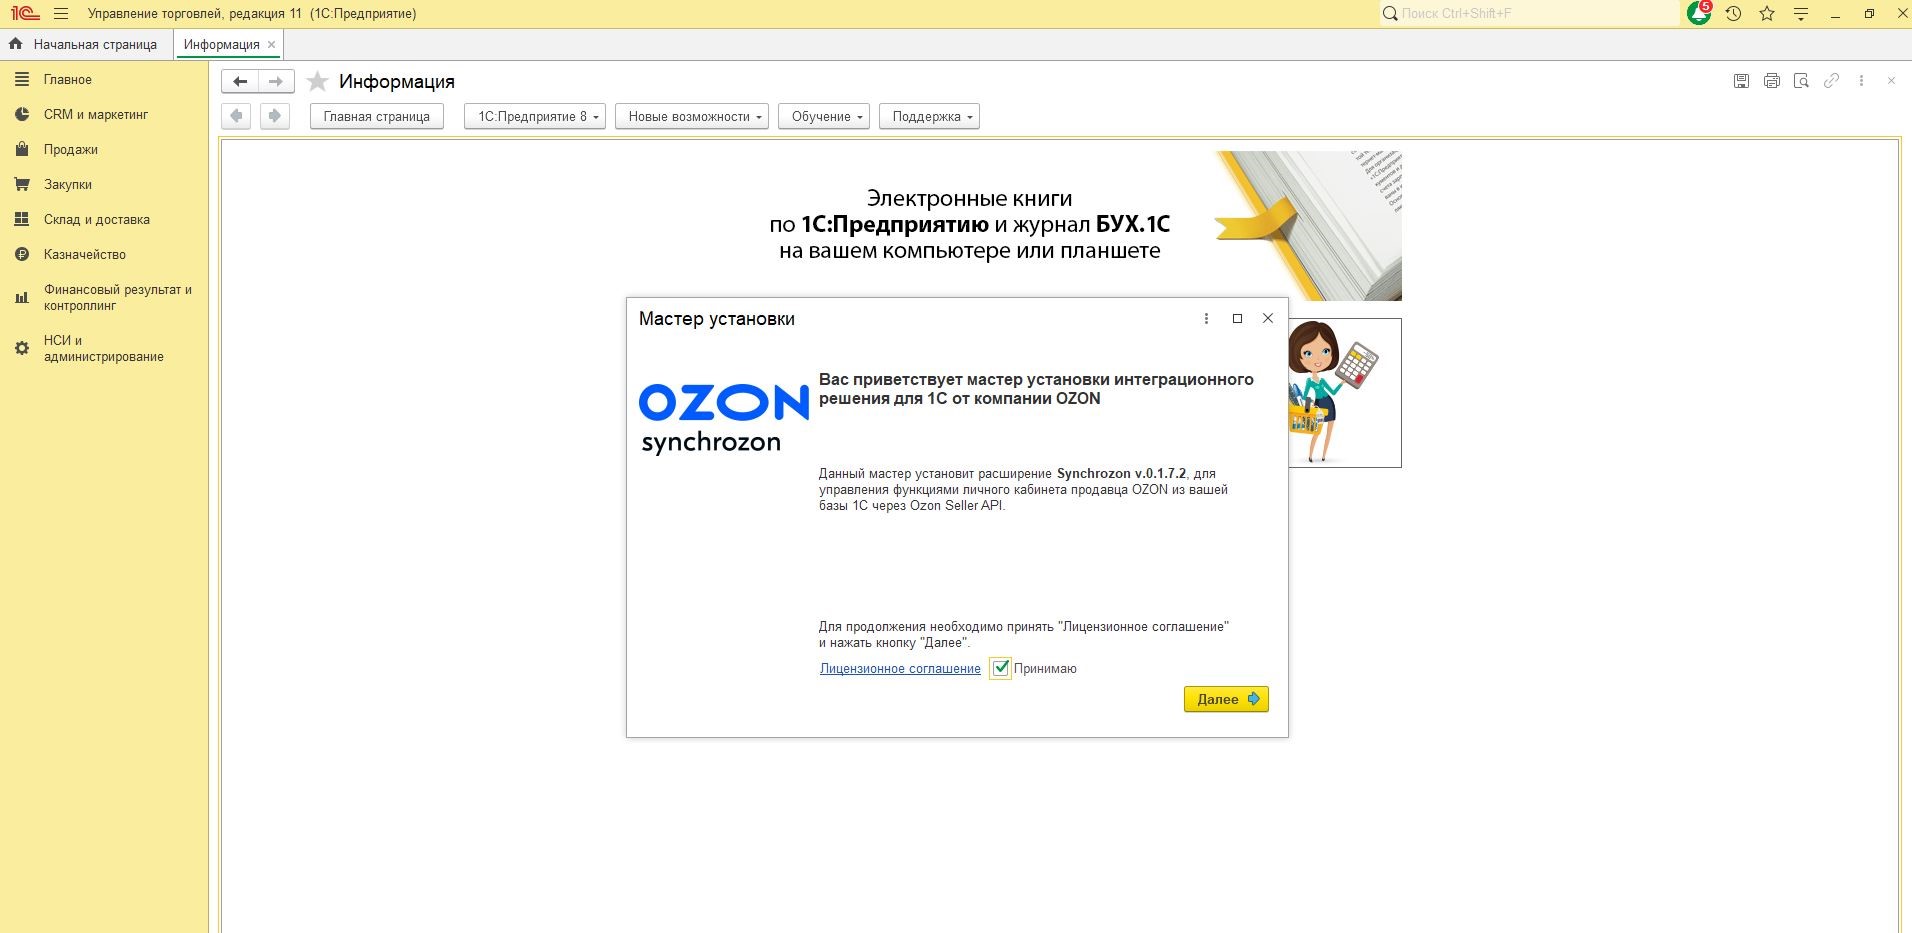This screenshot has height=933, width=1912.
Task: Open the Главное section
Action: point(68,79)
